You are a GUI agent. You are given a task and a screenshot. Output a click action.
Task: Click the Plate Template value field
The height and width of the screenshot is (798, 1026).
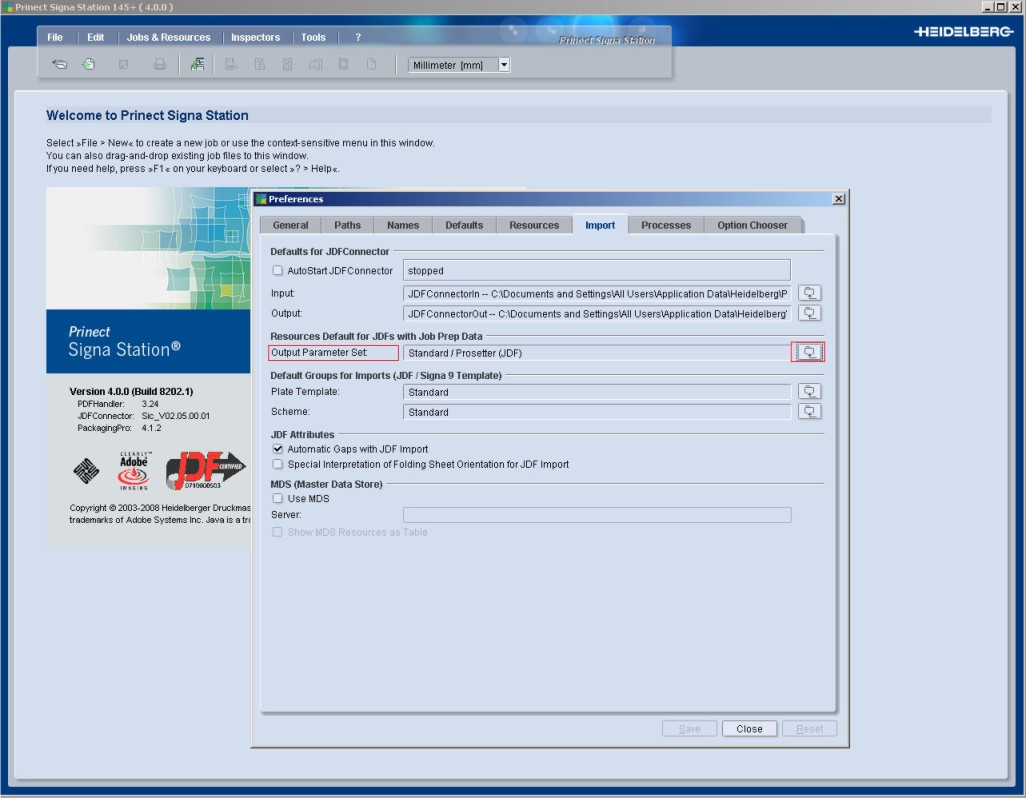coord(597,392)
